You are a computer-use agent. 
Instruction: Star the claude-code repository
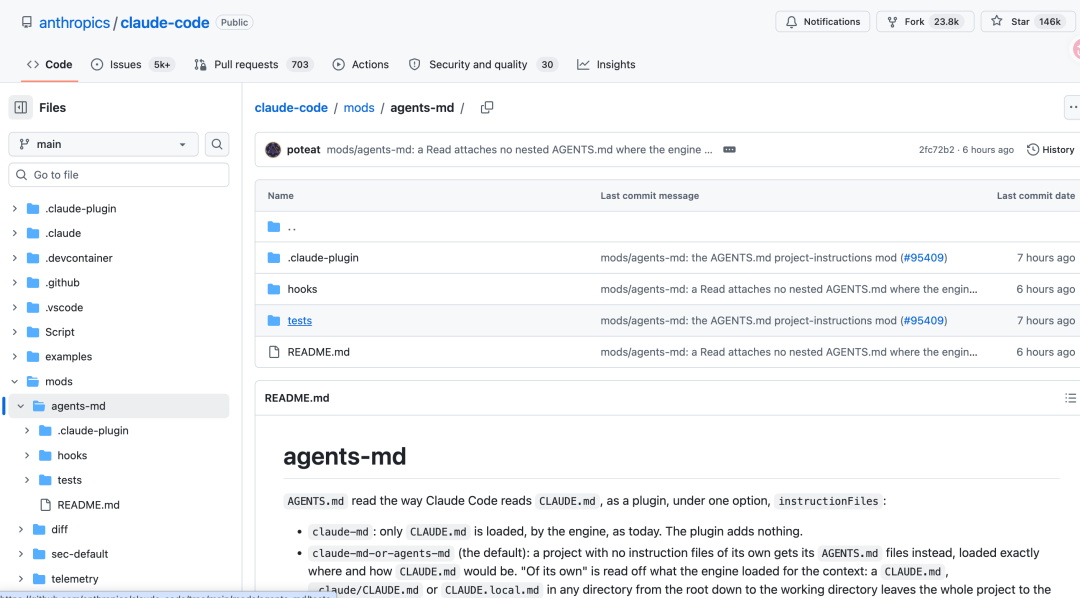tap(1028, 21)
